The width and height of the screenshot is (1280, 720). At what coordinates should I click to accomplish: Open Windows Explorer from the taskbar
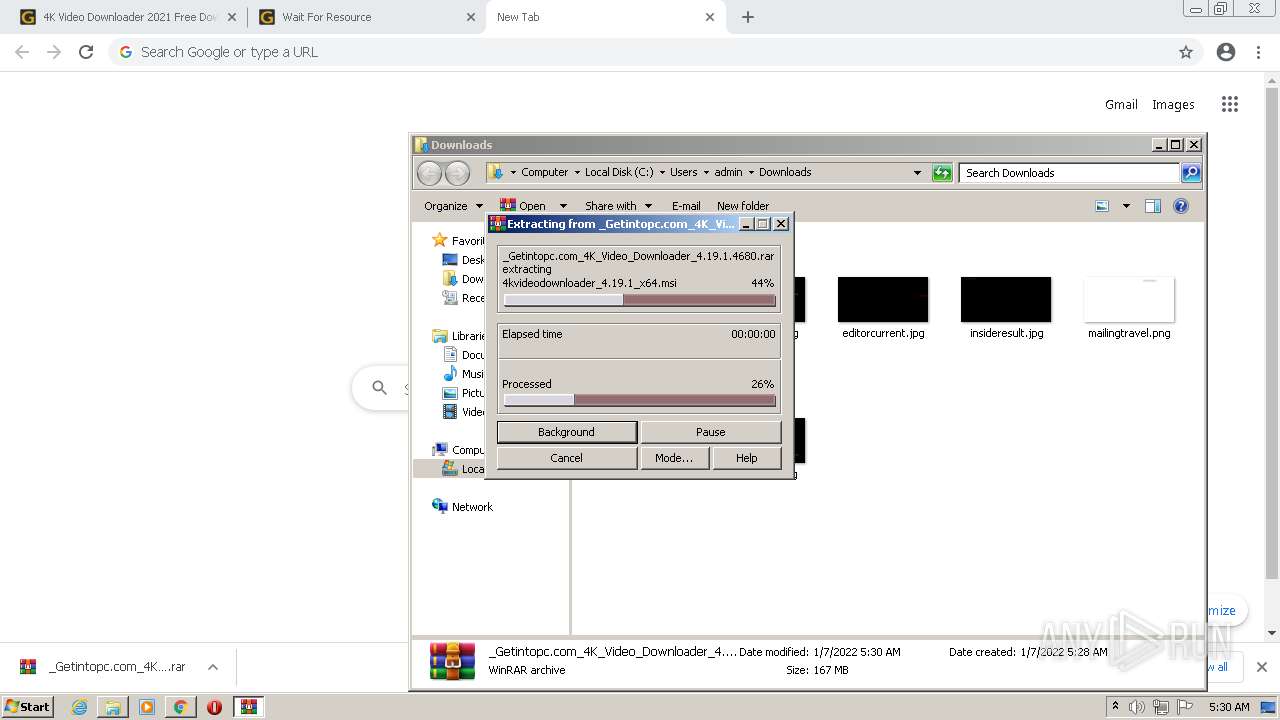[x=113, y=707]
